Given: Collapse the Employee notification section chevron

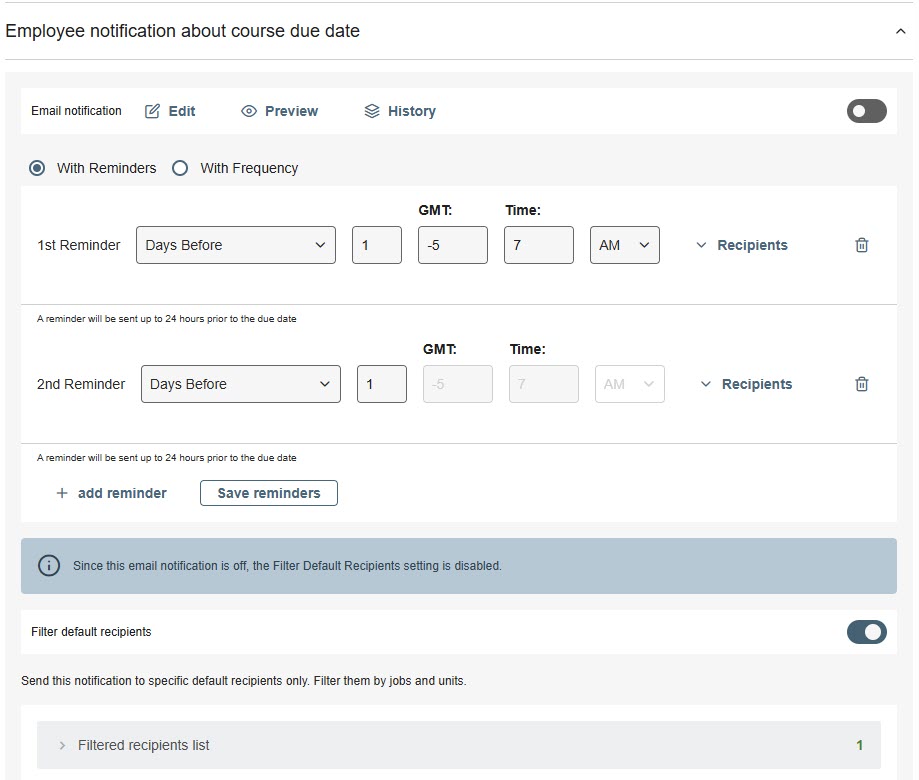Looking at the screenshot, I should pyautogui.click(x=900, y=32).
